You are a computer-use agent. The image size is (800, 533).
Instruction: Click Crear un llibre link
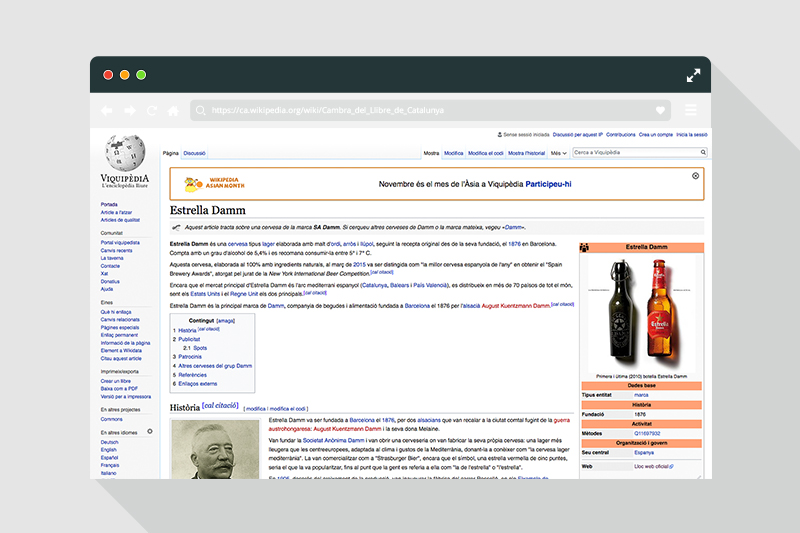point(115,381)
